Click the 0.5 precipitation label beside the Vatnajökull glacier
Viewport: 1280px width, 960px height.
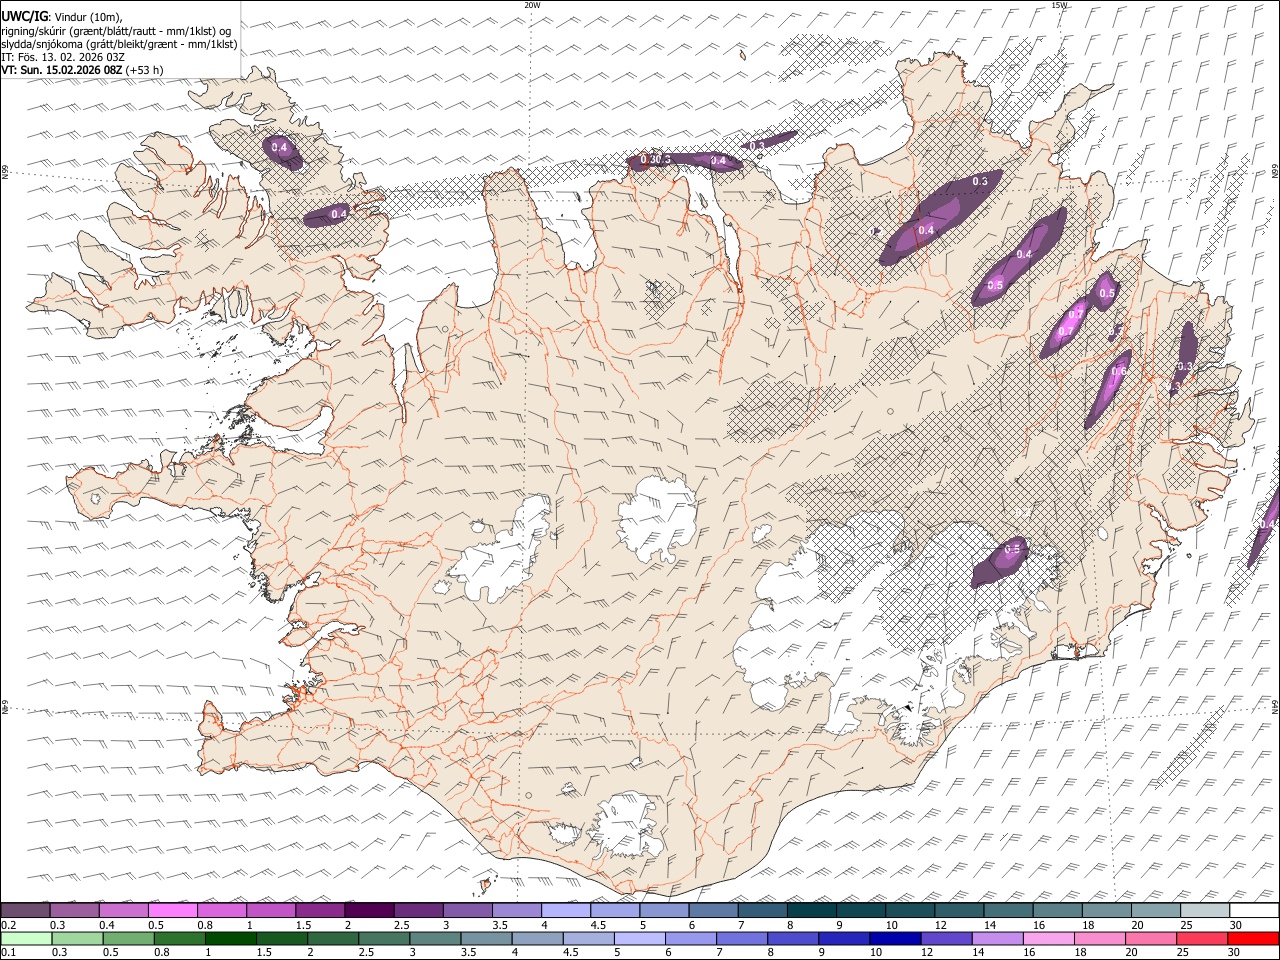point(1013,549)
